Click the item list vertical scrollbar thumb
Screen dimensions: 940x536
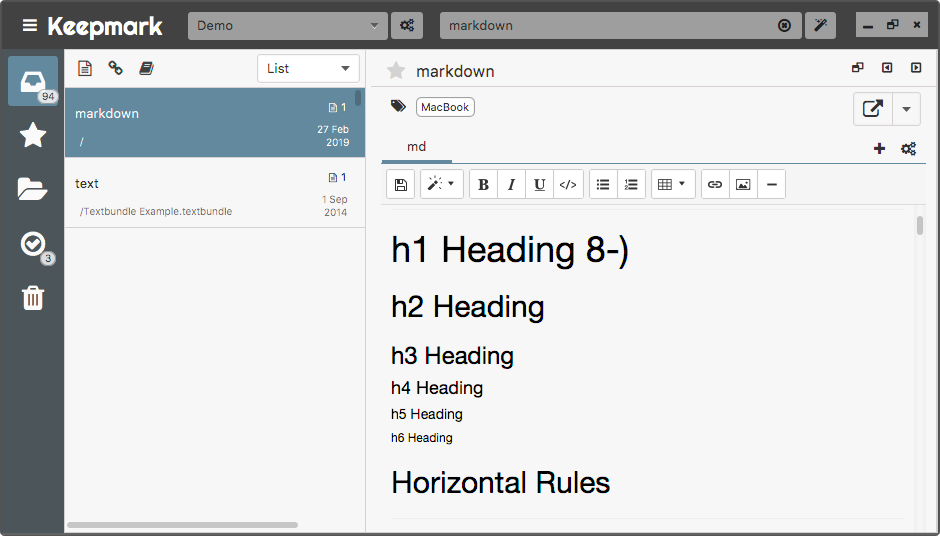pyautogui.click(x=358, y=98)
